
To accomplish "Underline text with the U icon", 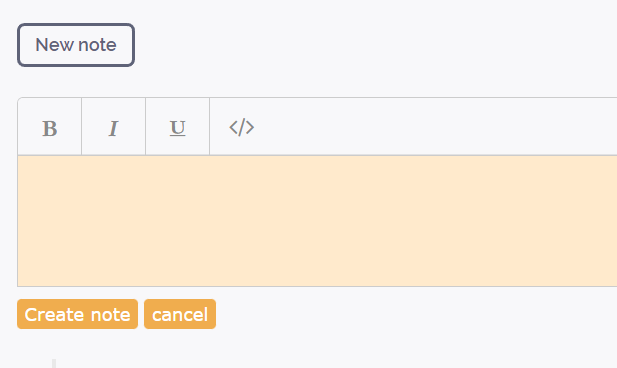I will coord(177,127).
